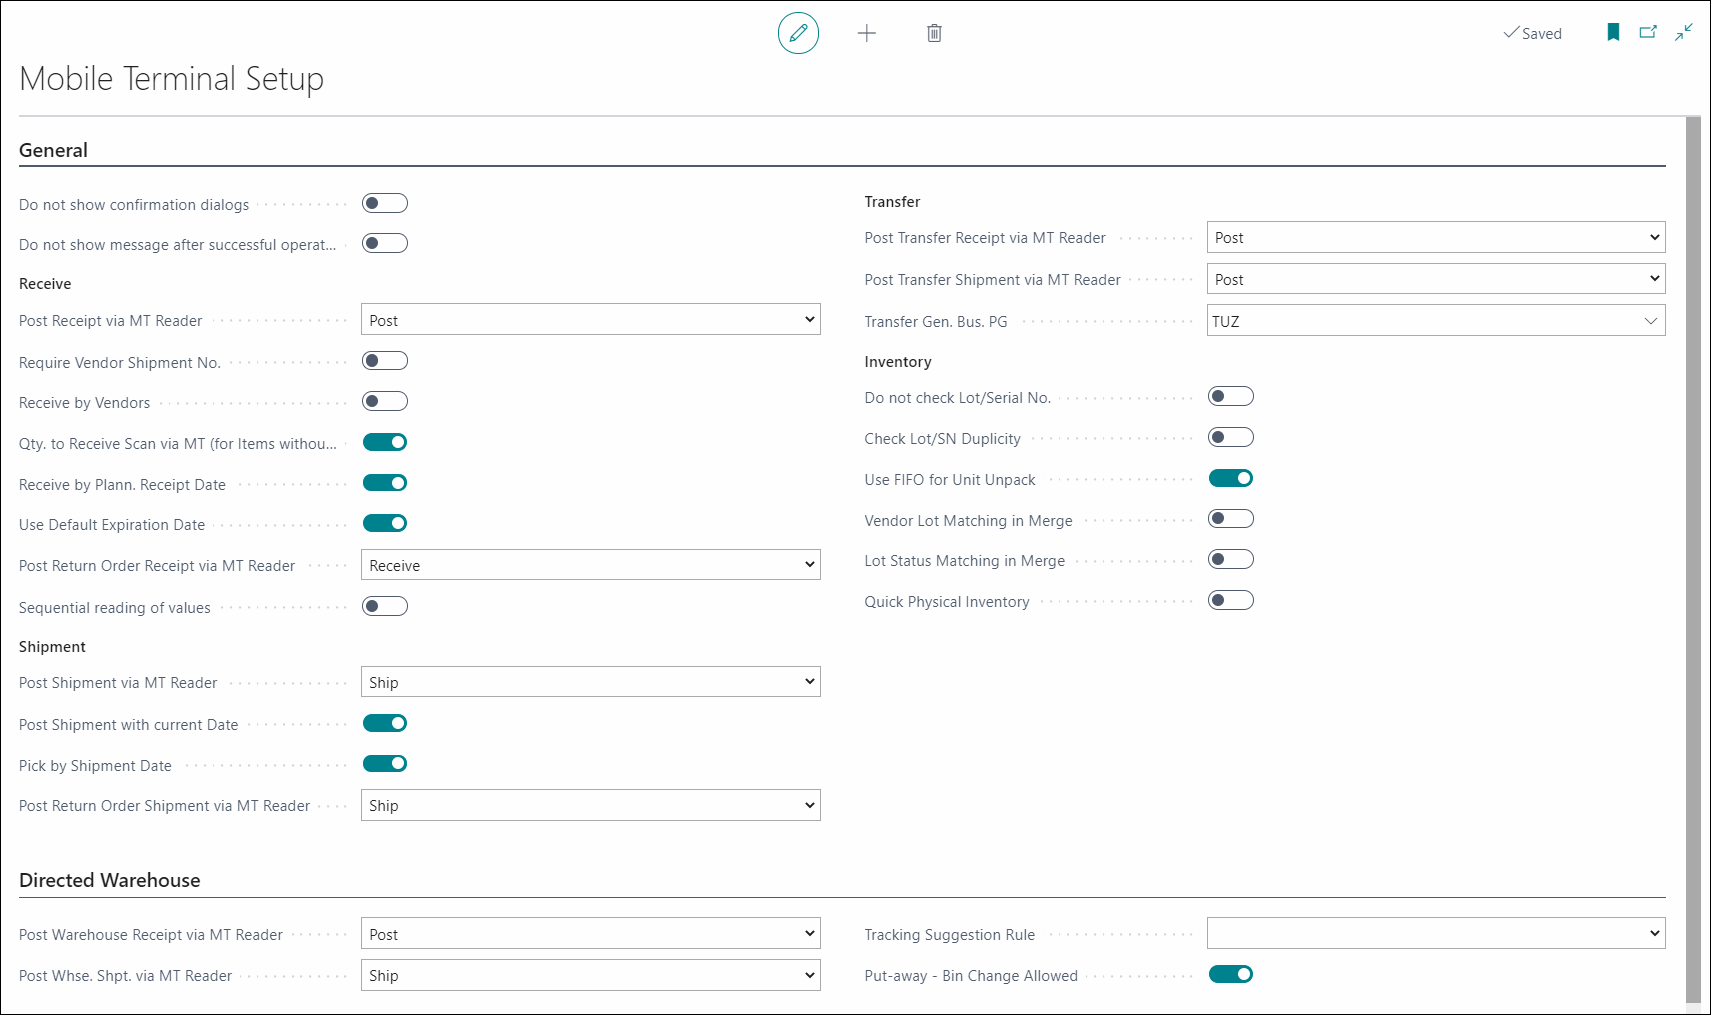Click the collapse page arrows icon
Image resolution: width=1711 pixels, height=1015 pixels.
pos(1684,32)
